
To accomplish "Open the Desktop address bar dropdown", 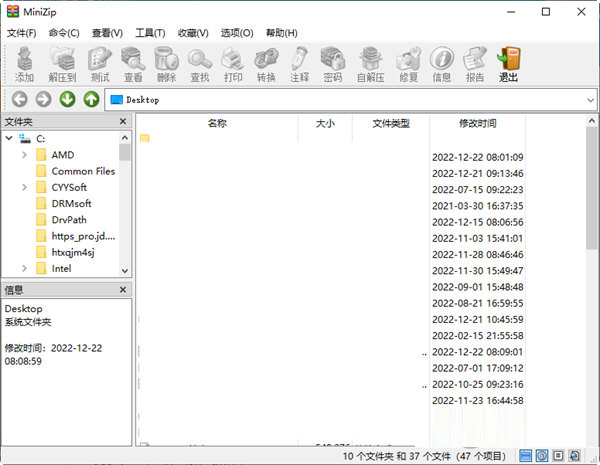I will [x=590, y=100].
